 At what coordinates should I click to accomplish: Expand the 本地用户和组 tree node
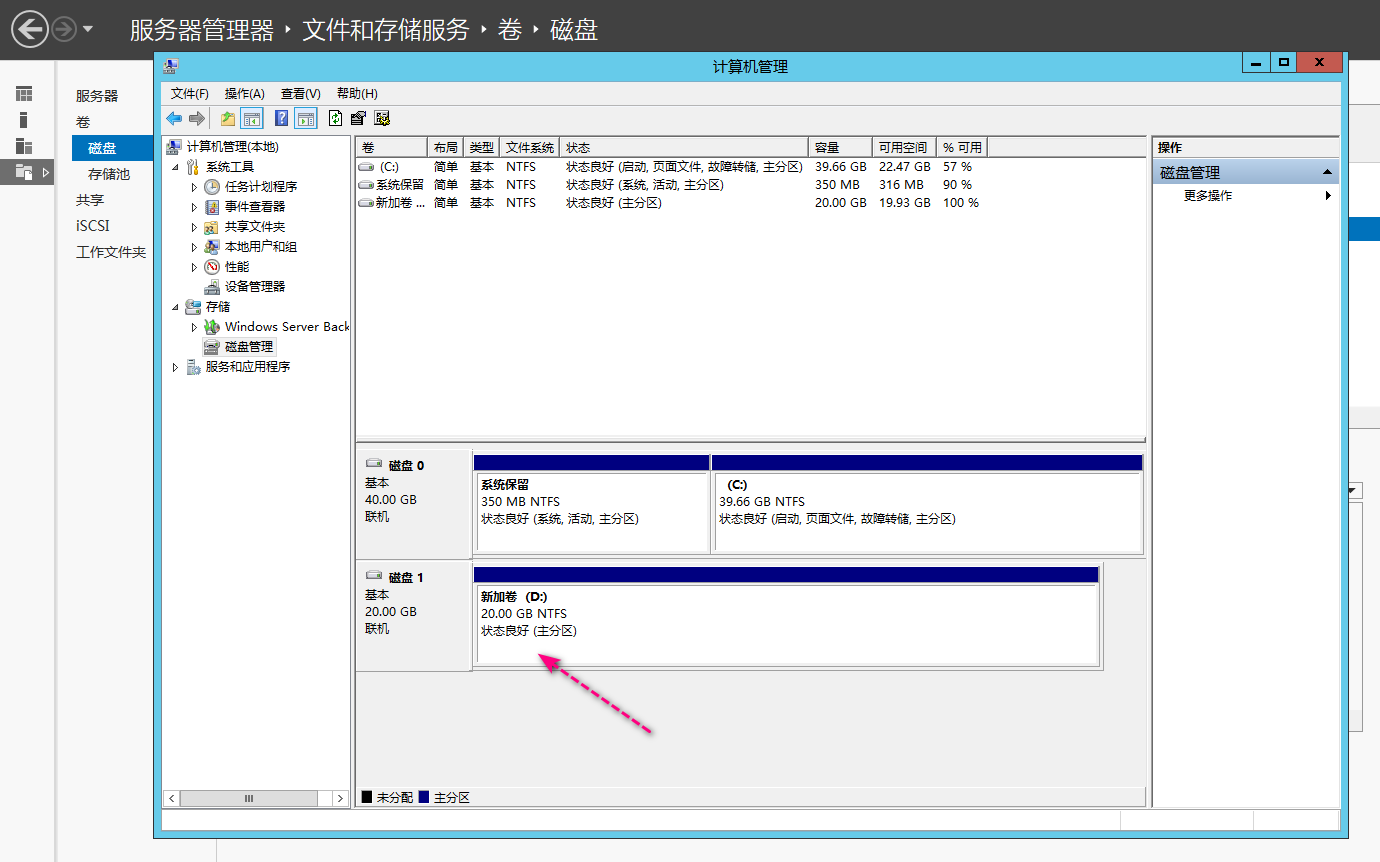pos(194,247)
